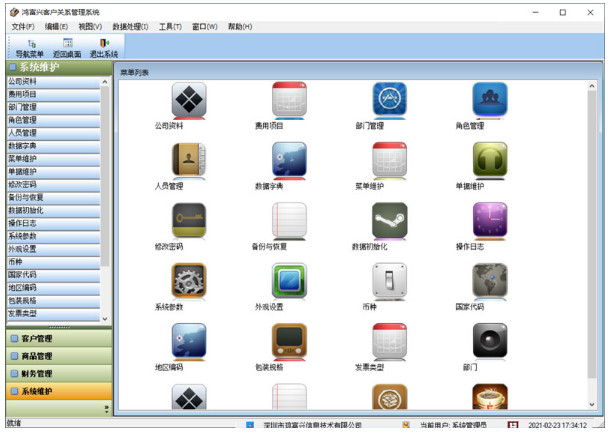The height and width of the screenshot is (438, 611).
Task: Open the 币种 switch icon
Action: (389, 281)
